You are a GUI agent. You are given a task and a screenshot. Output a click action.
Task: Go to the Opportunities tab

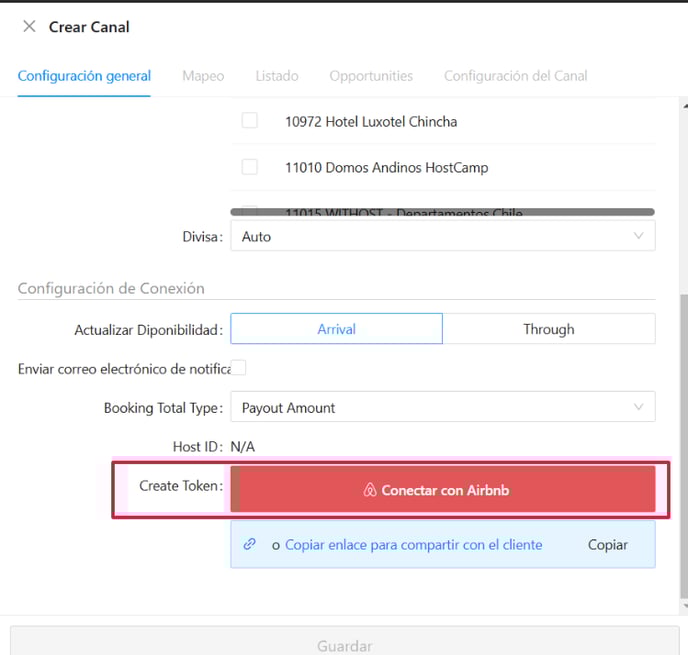(x=371, y=76)
